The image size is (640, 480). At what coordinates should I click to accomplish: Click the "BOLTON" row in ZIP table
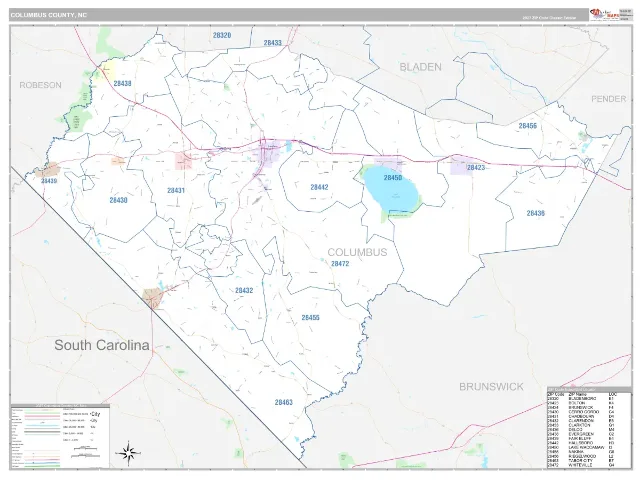pos(583,403)
